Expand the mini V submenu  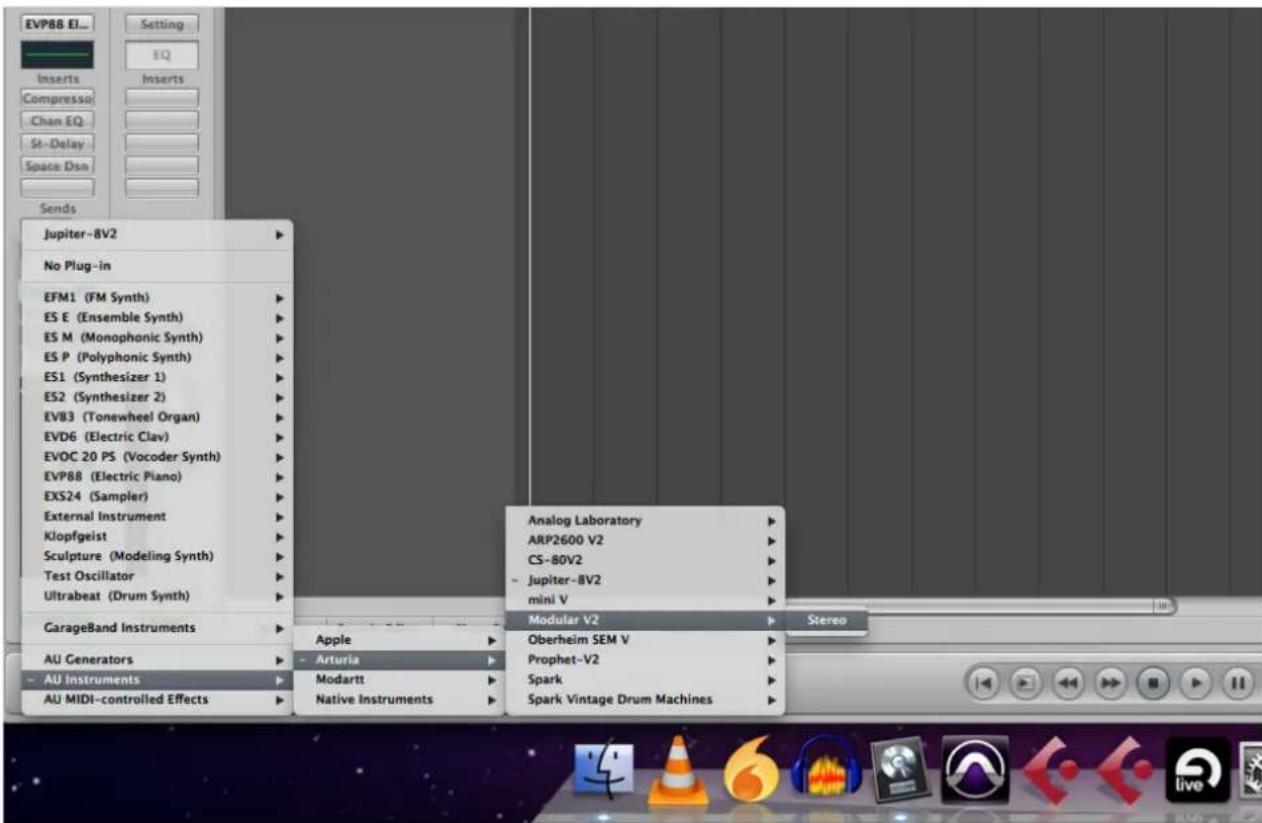click(x=646, y=600)
